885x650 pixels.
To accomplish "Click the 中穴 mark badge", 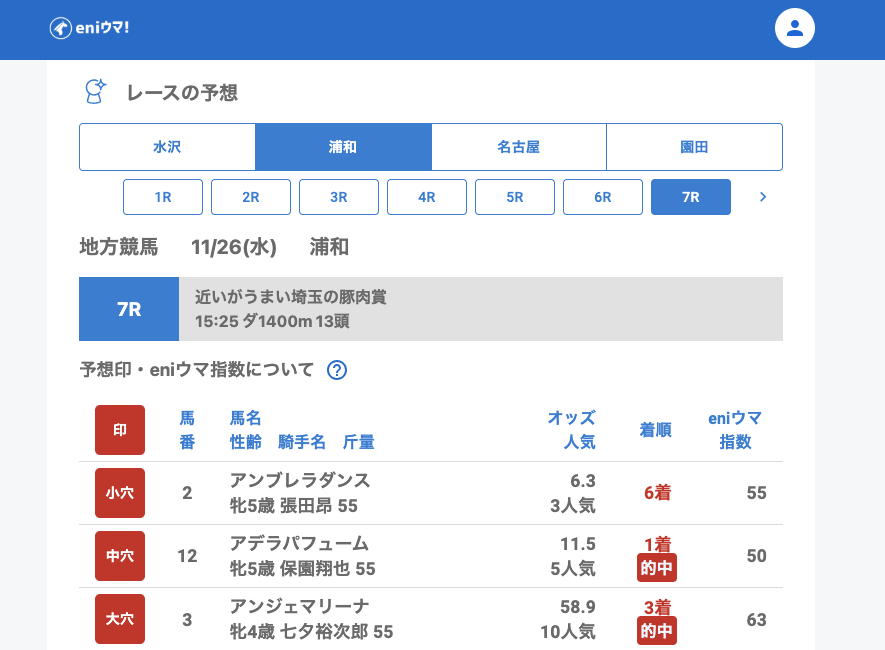I will [120, 556].
